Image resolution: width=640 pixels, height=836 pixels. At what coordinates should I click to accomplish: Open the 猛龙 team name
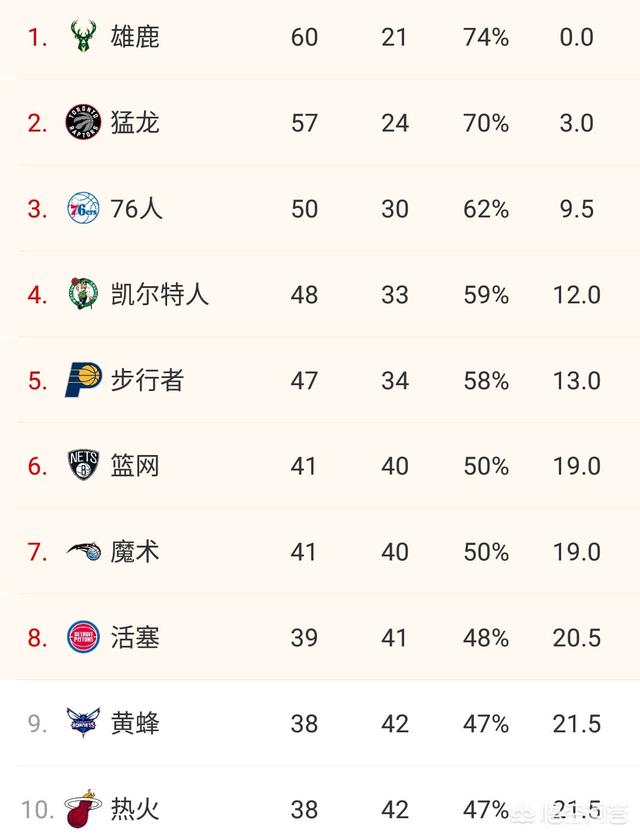(x=135, y=123)
